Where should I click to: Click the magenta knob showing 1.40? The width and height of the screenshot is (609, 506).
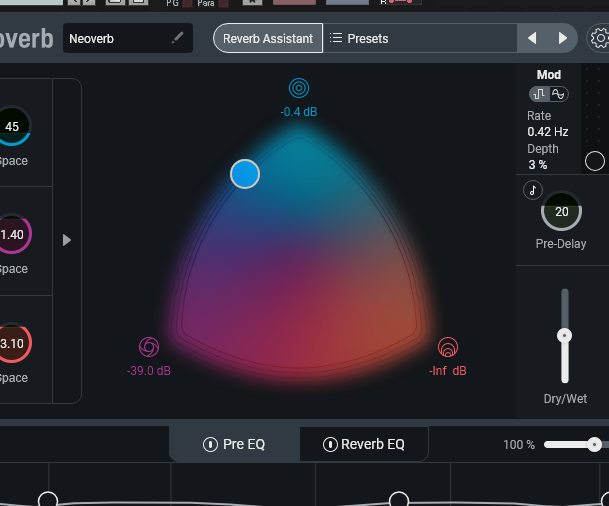(x=12, y=235)
